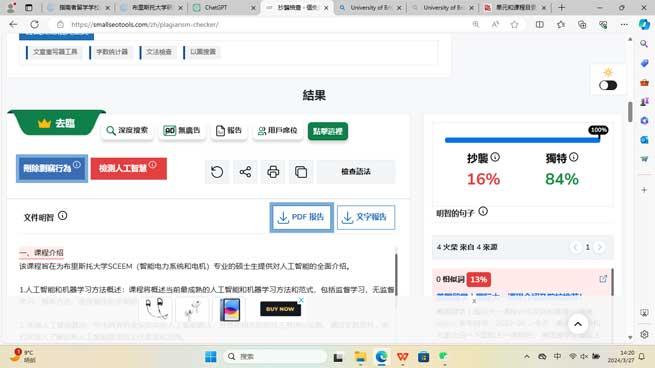Open Windows Start menu
The height and width of the screenshot is (368, 655).
(211, 357)
